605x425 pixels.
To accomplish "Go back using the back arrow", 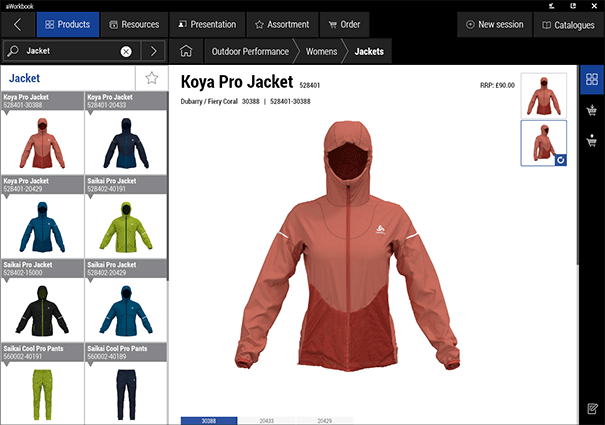I will point(17,24).
